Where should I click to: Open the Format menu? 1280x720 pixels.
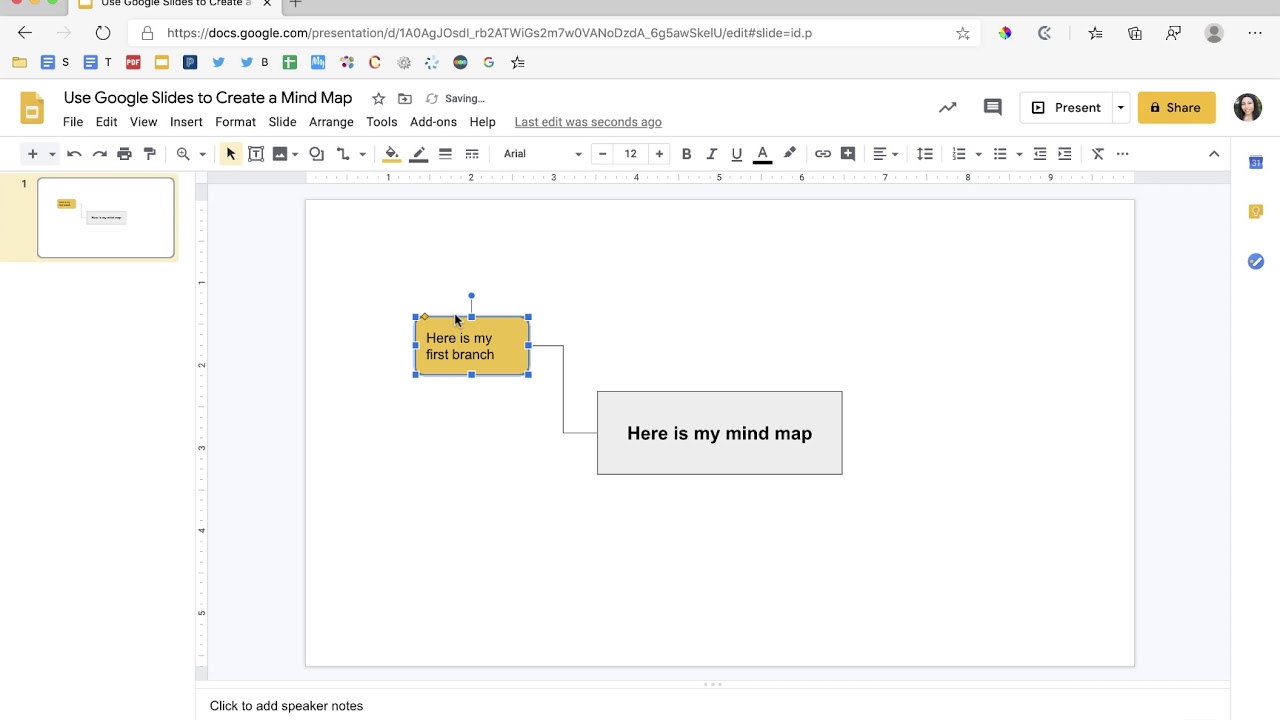coord(236,122)
